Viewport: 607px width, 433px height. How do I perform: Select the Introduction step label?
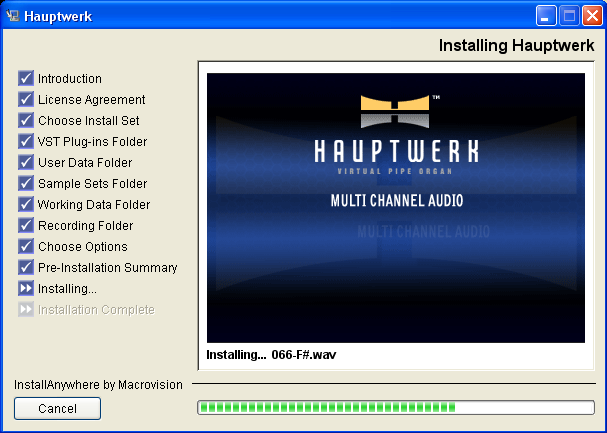70,79
